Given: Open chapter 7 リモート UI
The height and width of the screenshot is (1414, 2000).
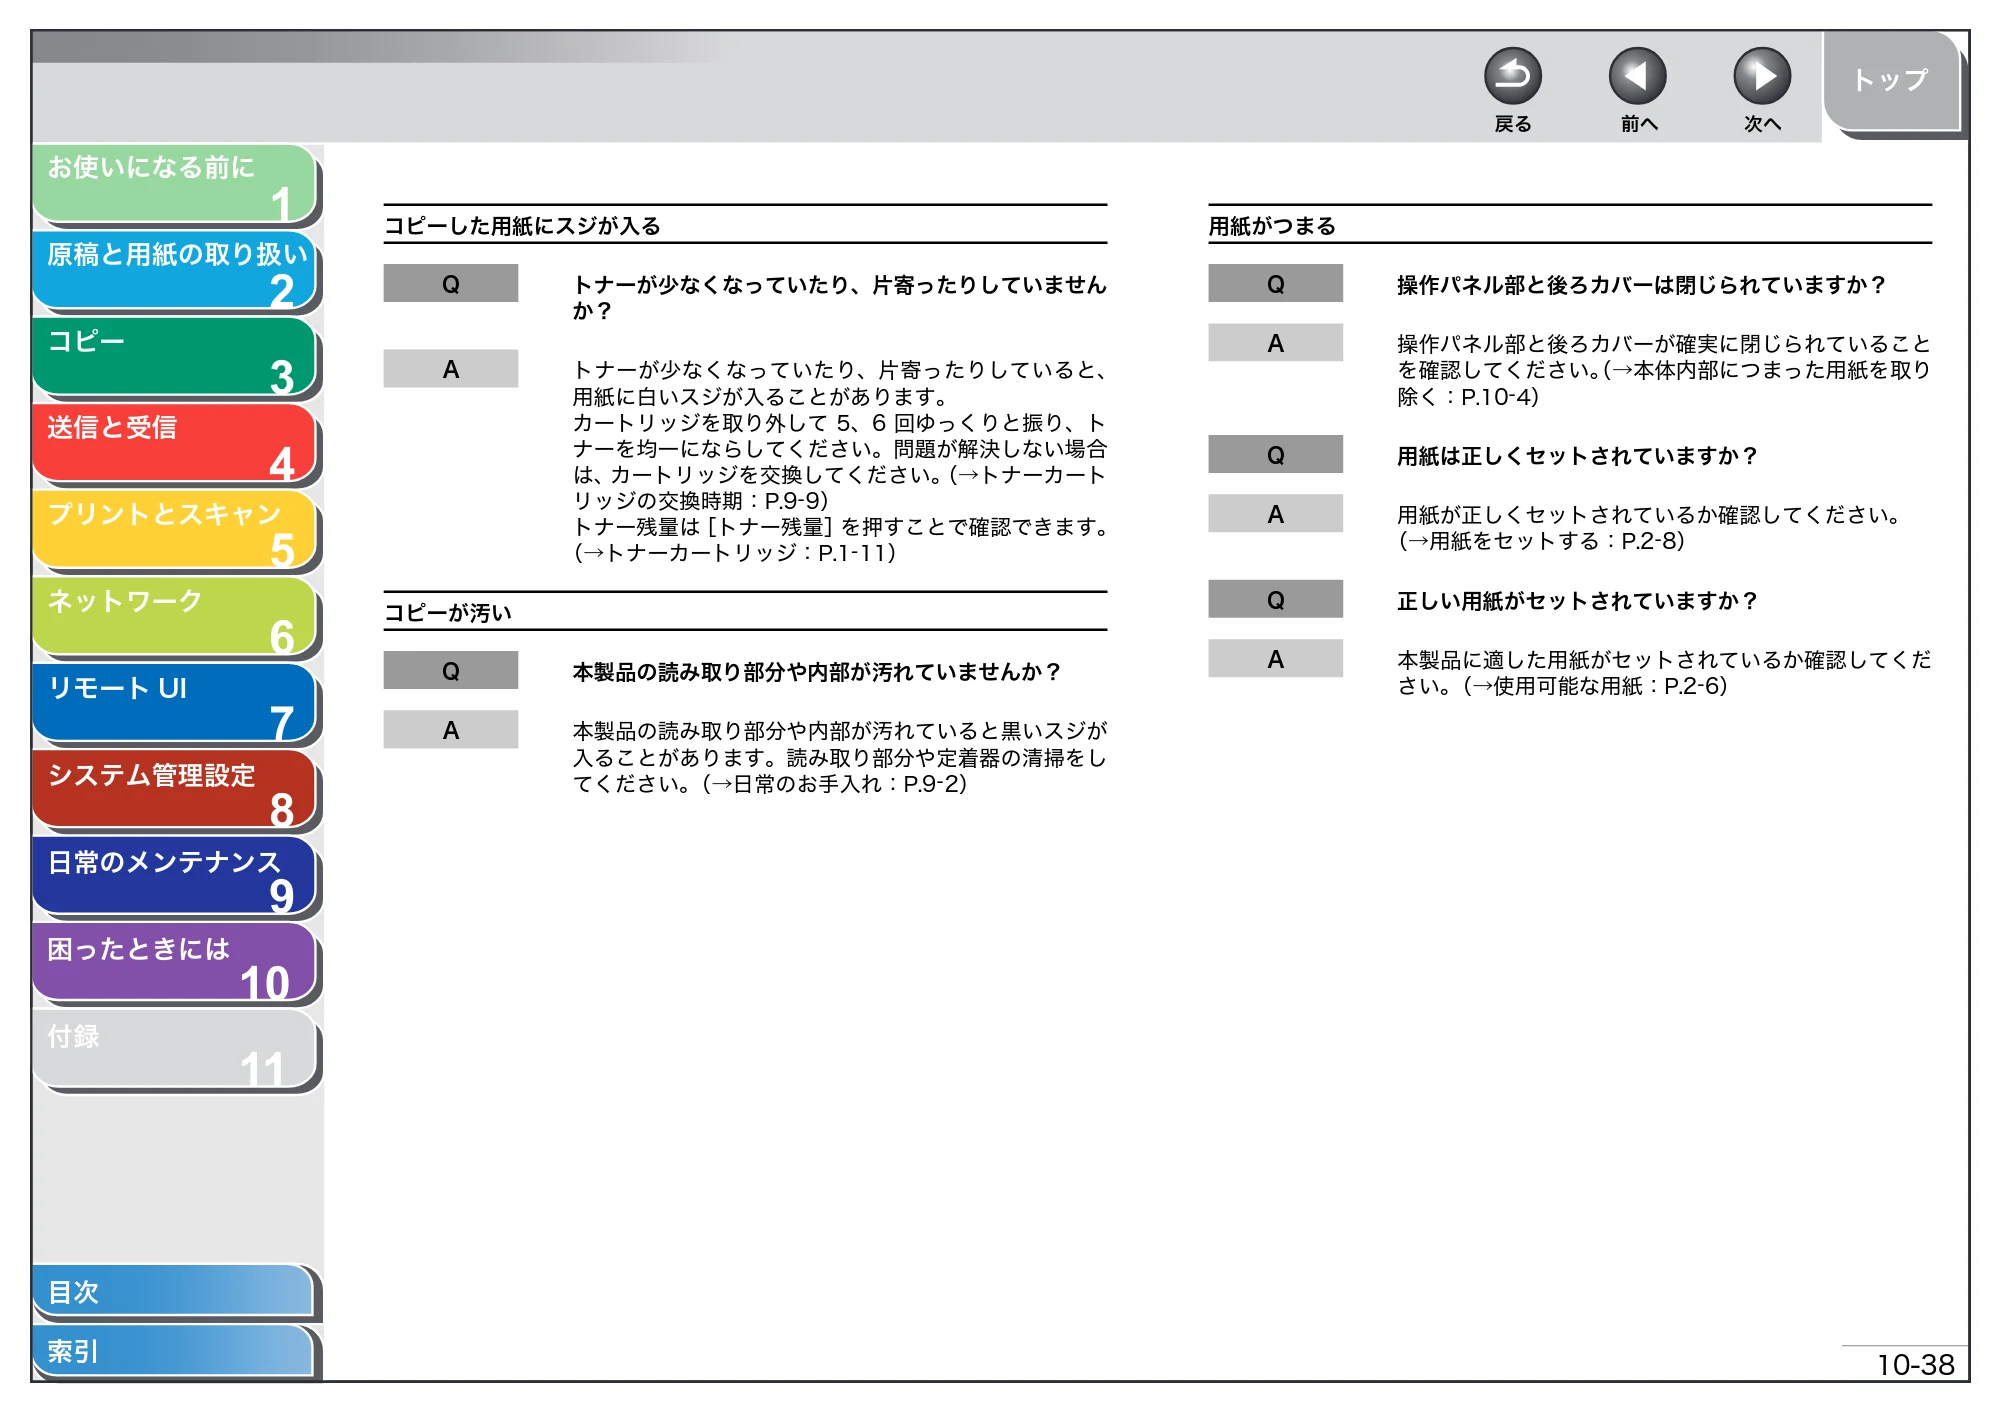Looking at the screenshot, I should [x=174, y=703].
